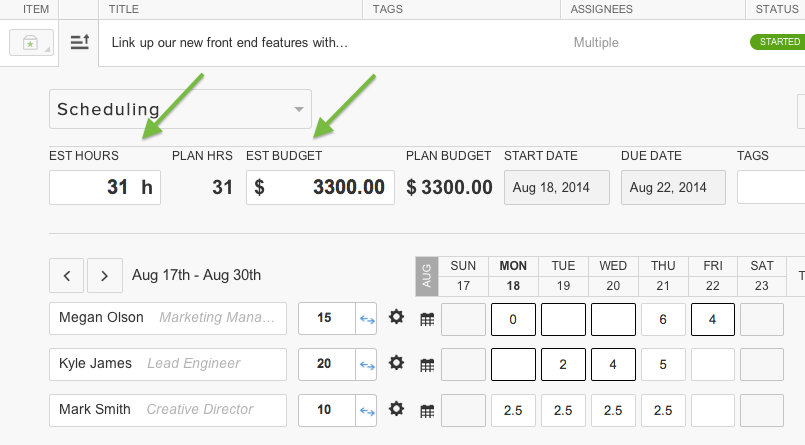Click the Est Budget input field
The height and width of the screenshot is (445, 805).
[320, 187]
